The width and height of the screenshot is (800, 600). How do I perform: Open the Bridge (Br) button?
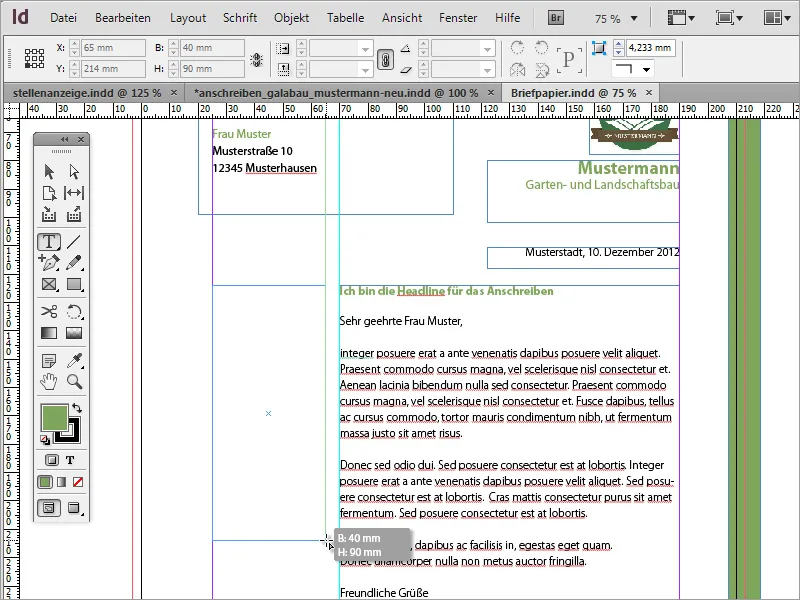[556, 18]
